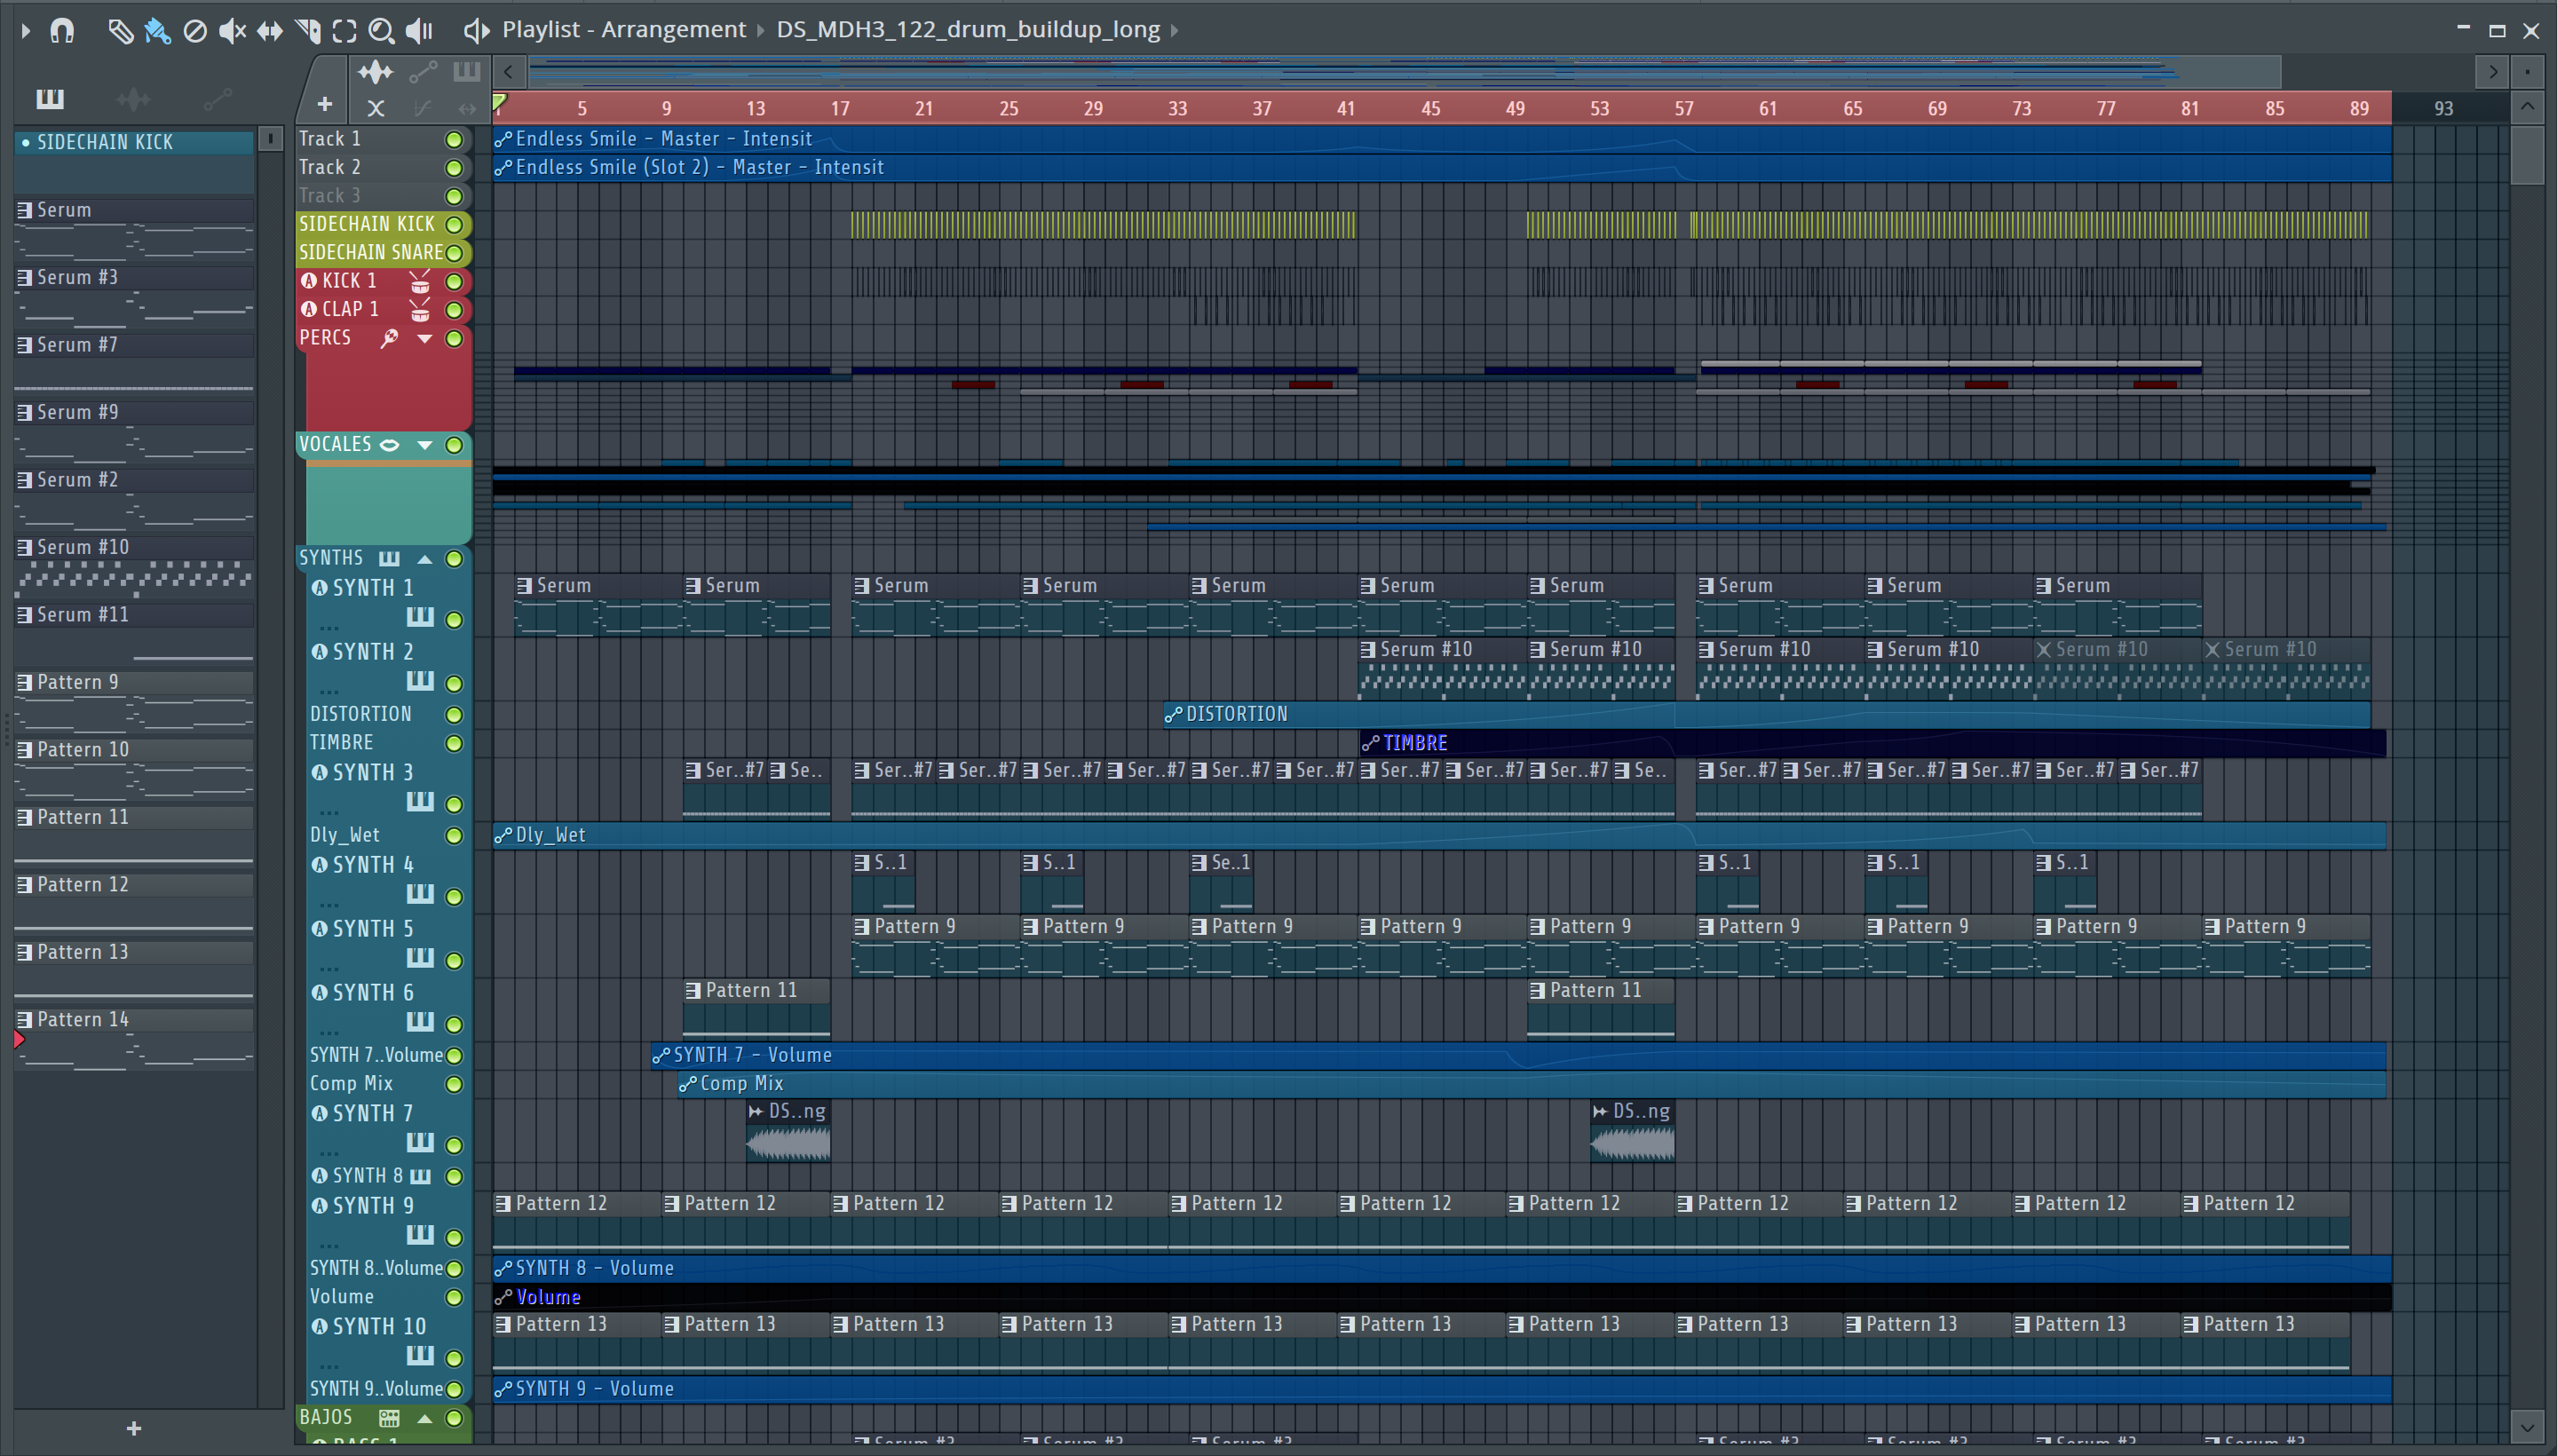Select the Paint brush tool

pos(157,31)
